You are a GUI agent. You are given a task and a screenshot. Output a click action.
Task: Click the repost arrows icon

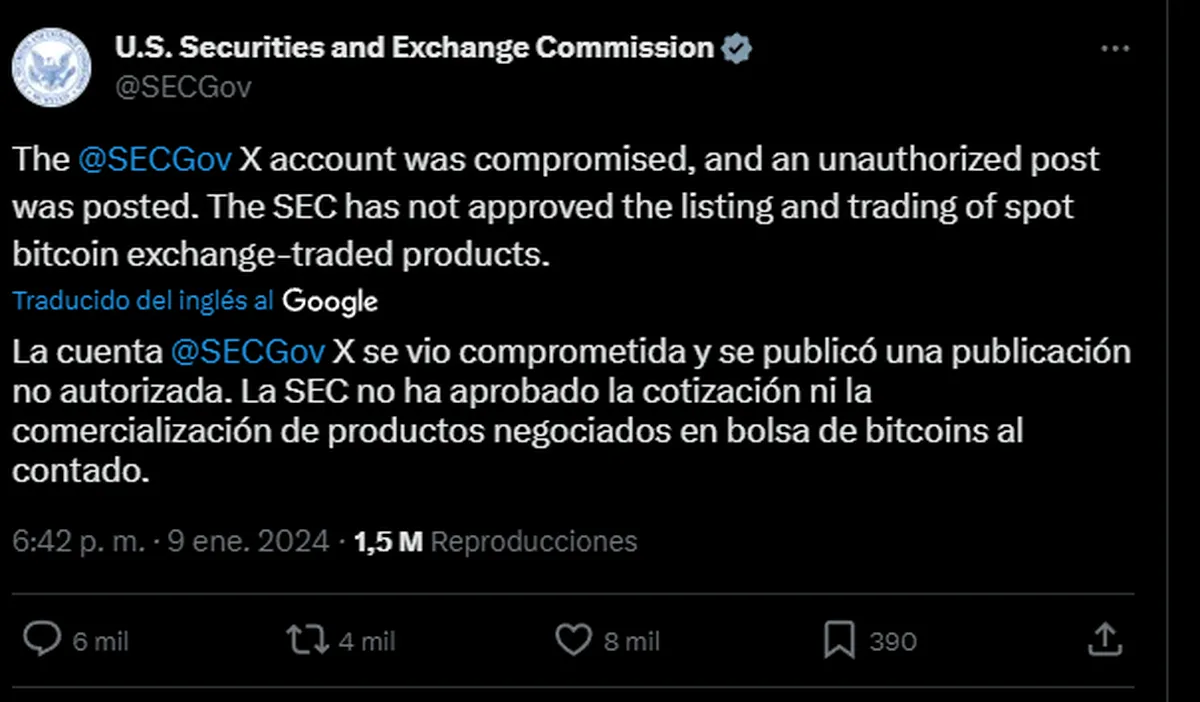click(x=307, y=640)
